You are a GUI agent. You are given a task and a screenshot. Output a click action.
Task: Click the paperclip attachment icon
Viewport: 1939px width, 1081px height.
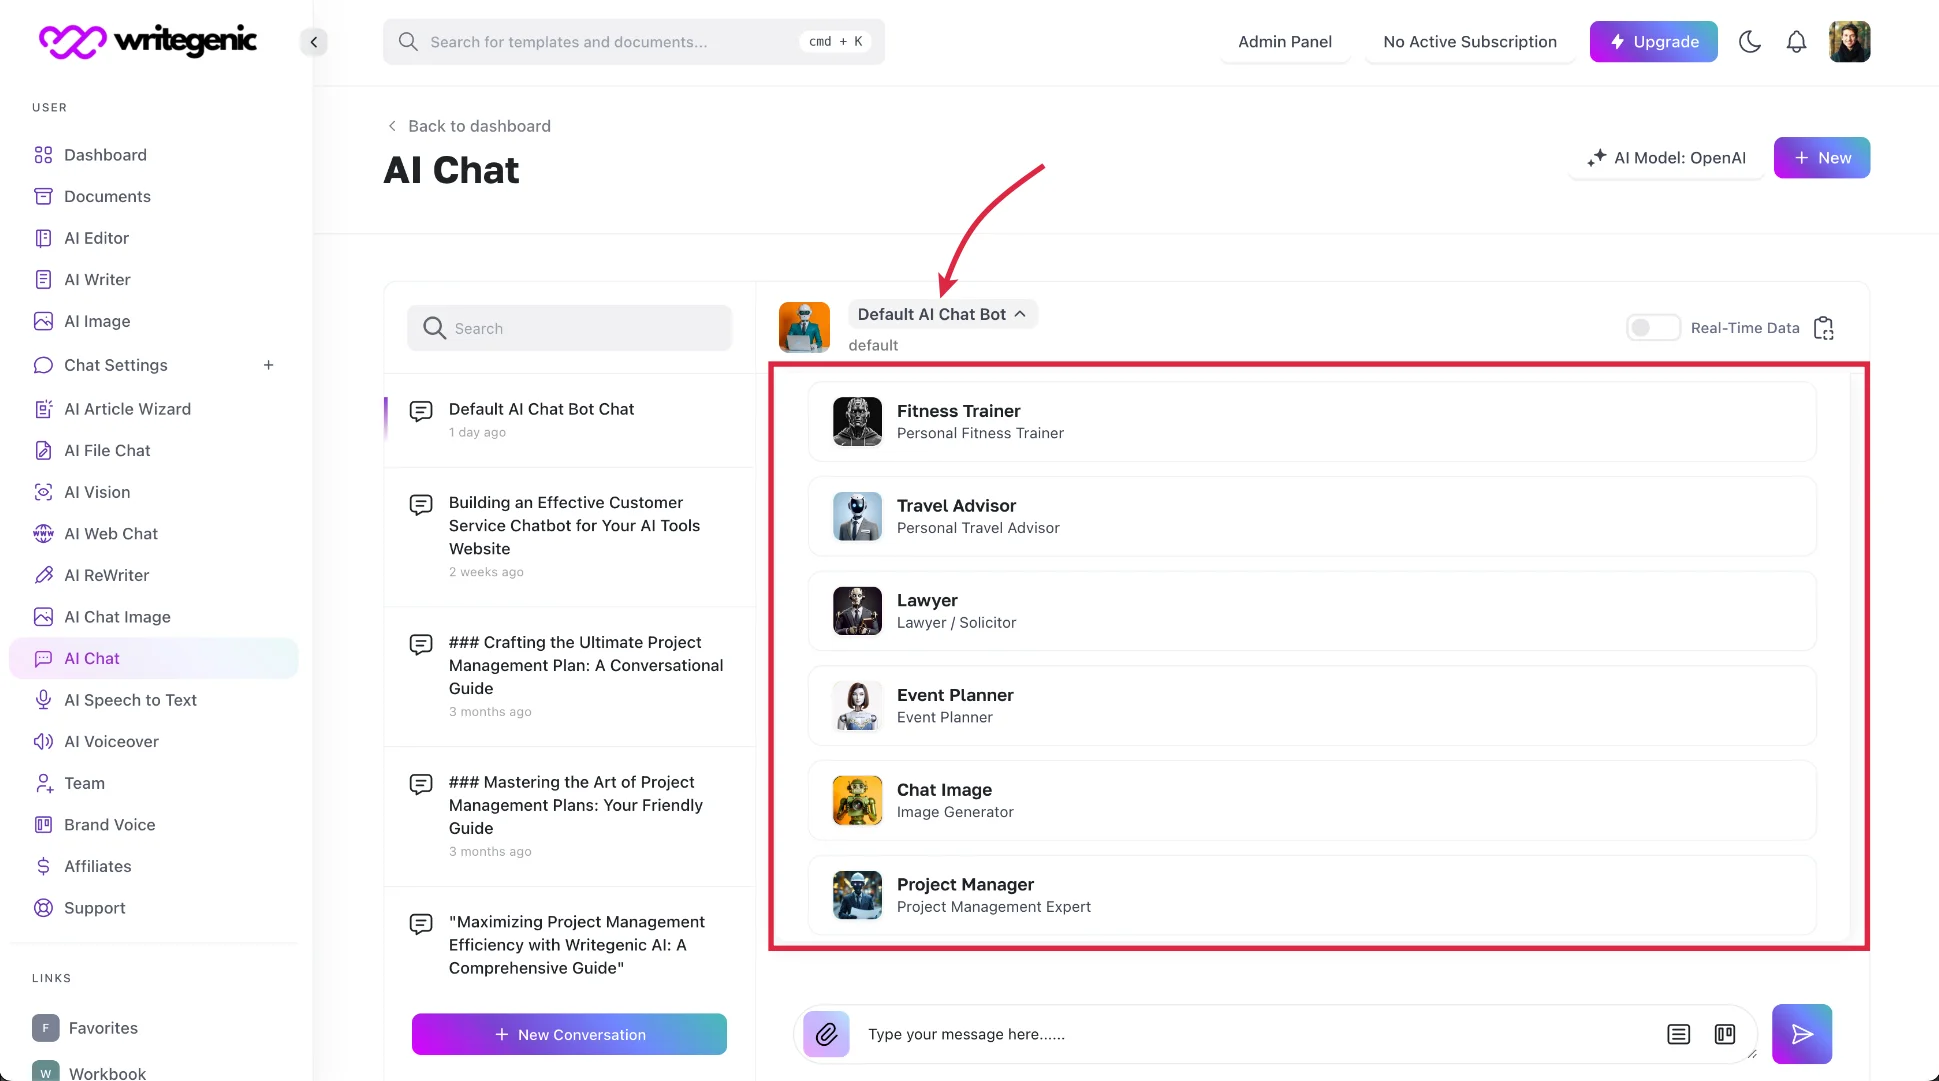(x=826, y=1034)
